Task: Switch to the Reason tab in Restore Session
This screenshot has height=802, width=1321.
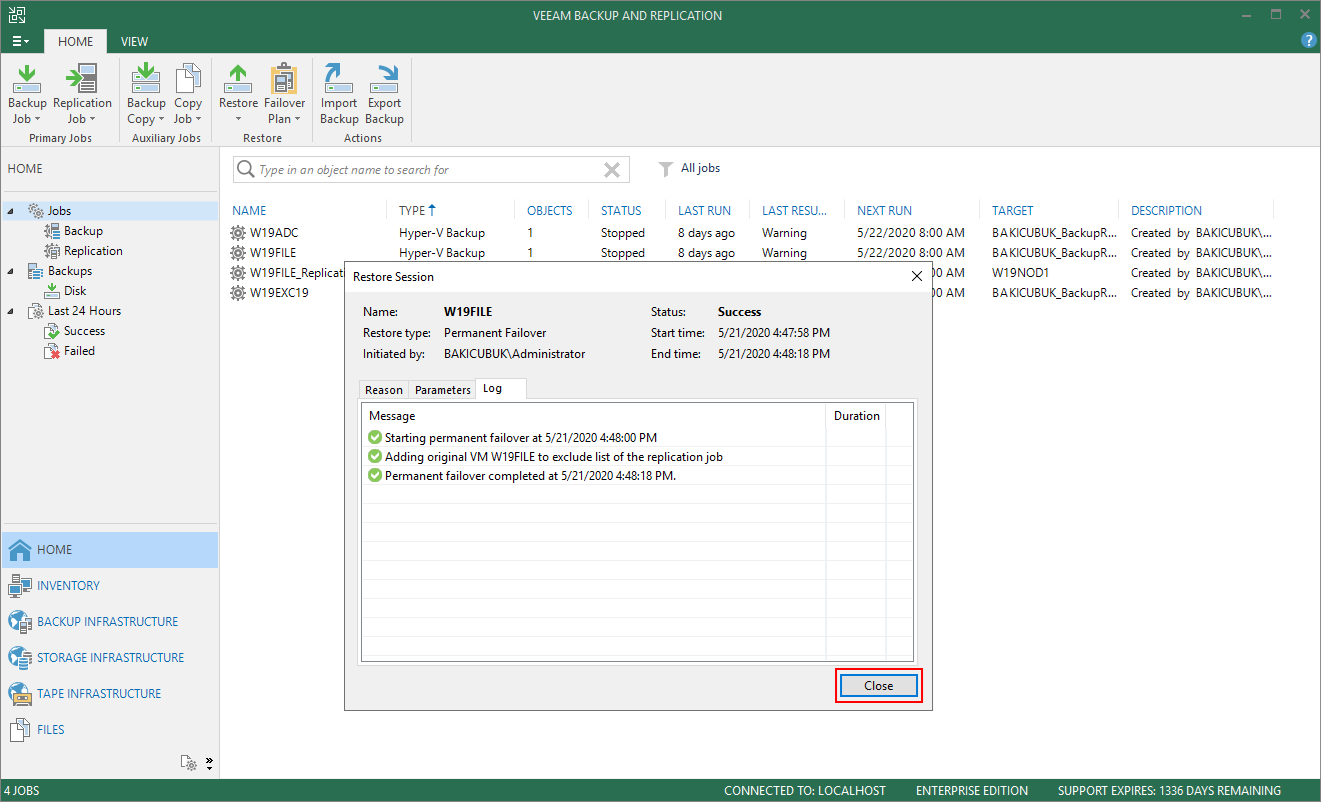Action: (x=384, y=390)
